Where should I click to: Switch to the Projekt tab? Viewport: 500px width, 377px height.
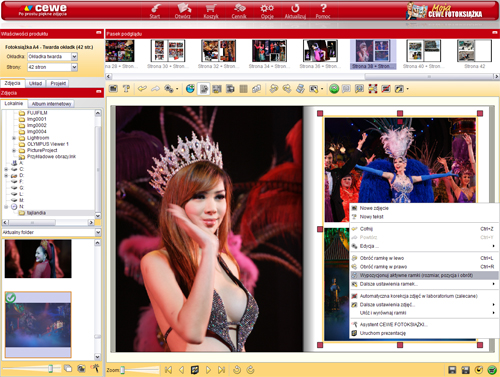(x=58, y=83)
